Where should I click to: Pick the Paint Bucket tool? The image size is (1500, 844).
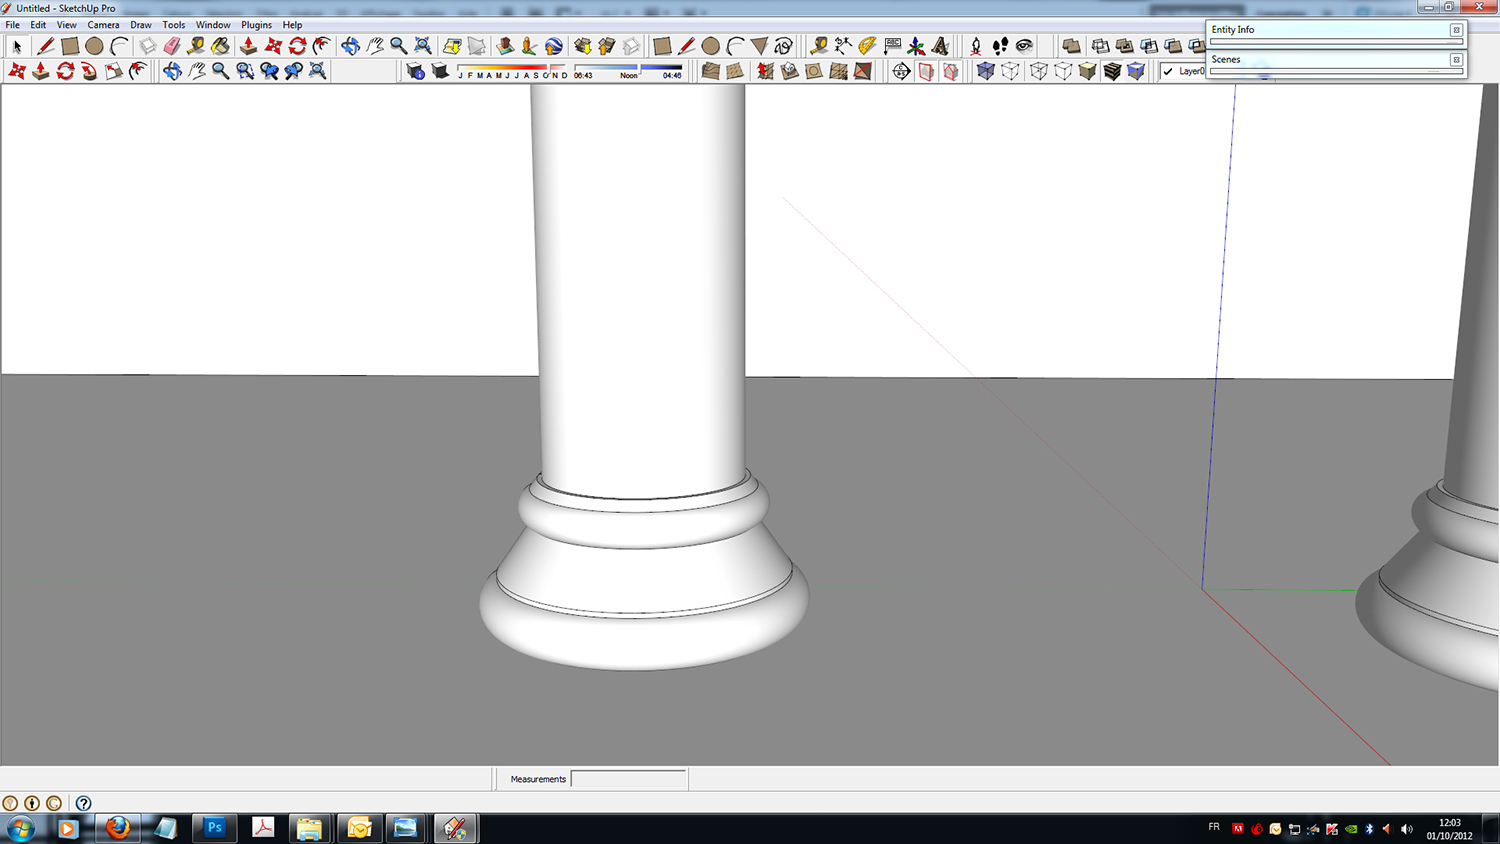click(220, 46)
